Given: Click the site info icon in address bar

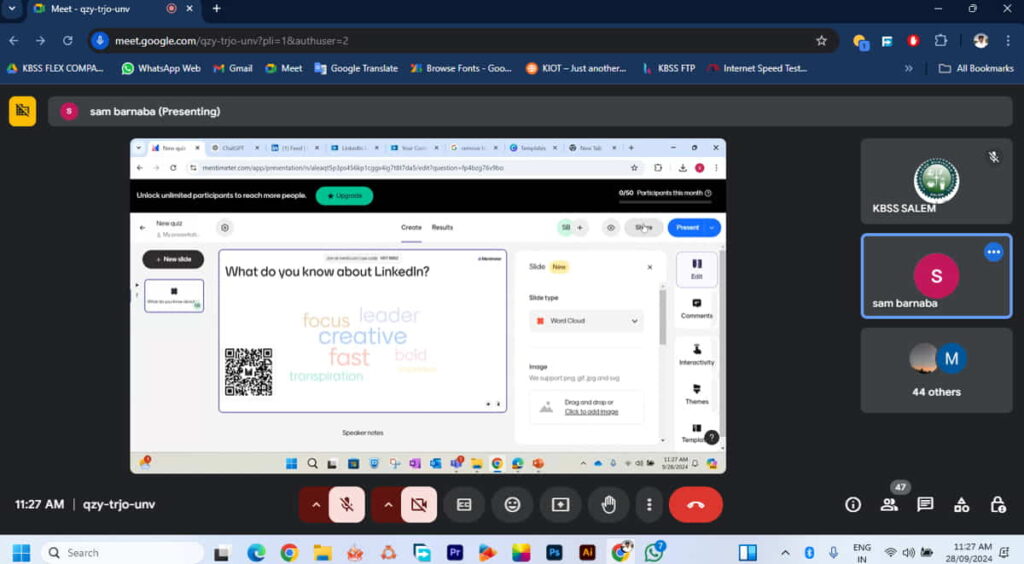Looking at the screenshot, I should (x=99, y=40).
